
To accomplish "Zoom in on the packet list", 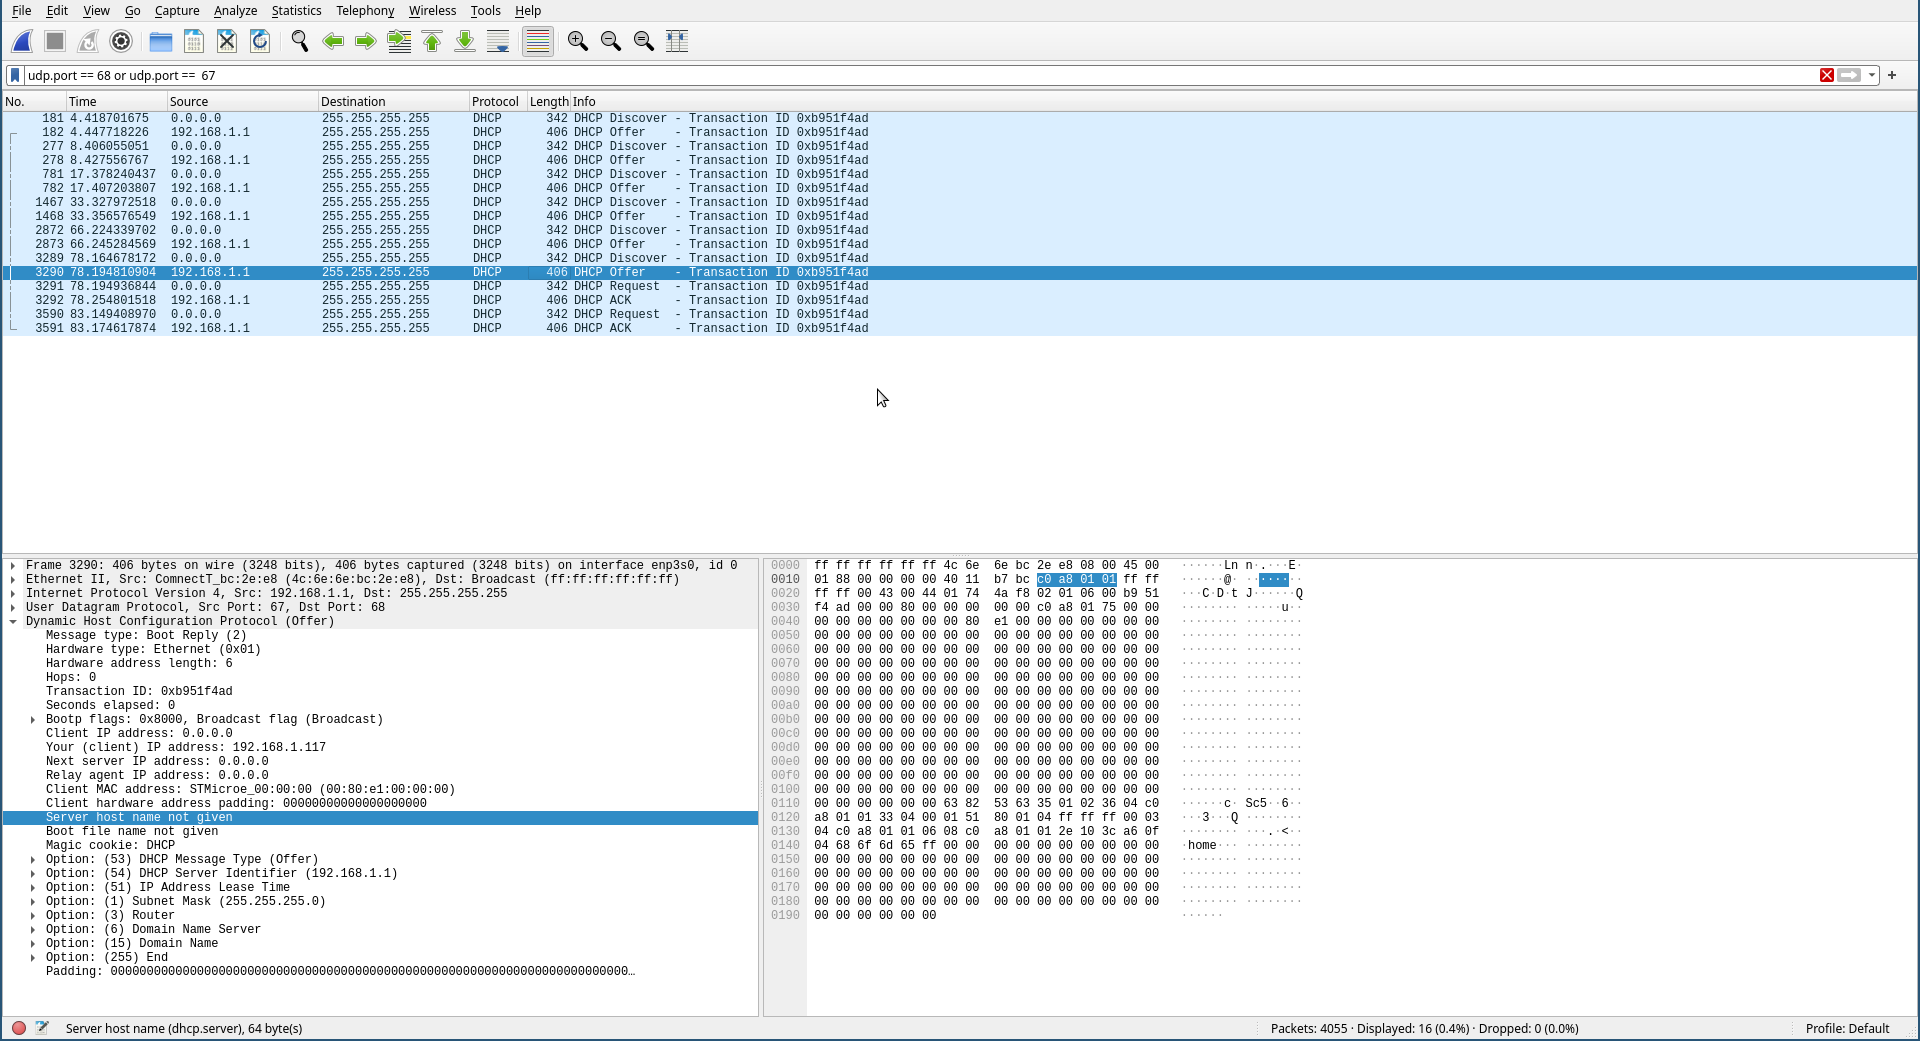I will [577, 41].
